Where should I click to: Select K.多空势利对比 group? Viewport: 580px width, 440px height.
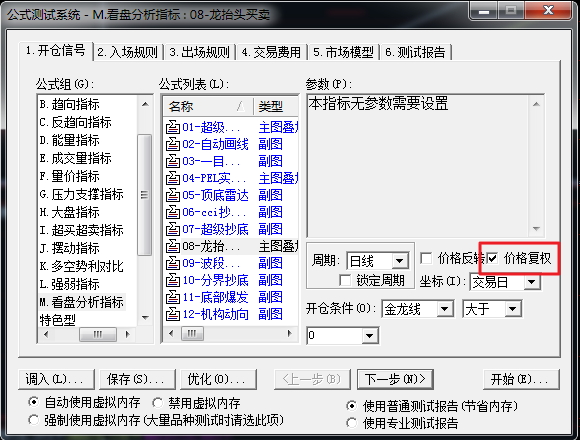click(81, 266)
